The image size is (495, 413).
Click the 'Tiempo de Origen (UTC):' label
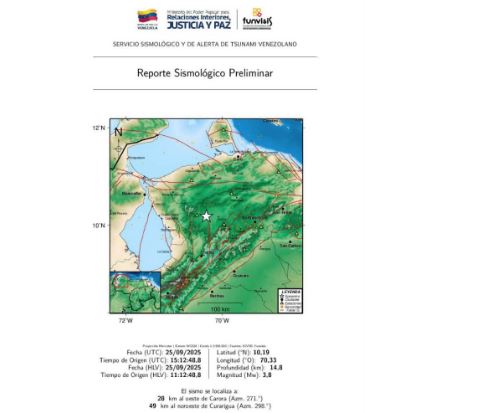point(134,360)
